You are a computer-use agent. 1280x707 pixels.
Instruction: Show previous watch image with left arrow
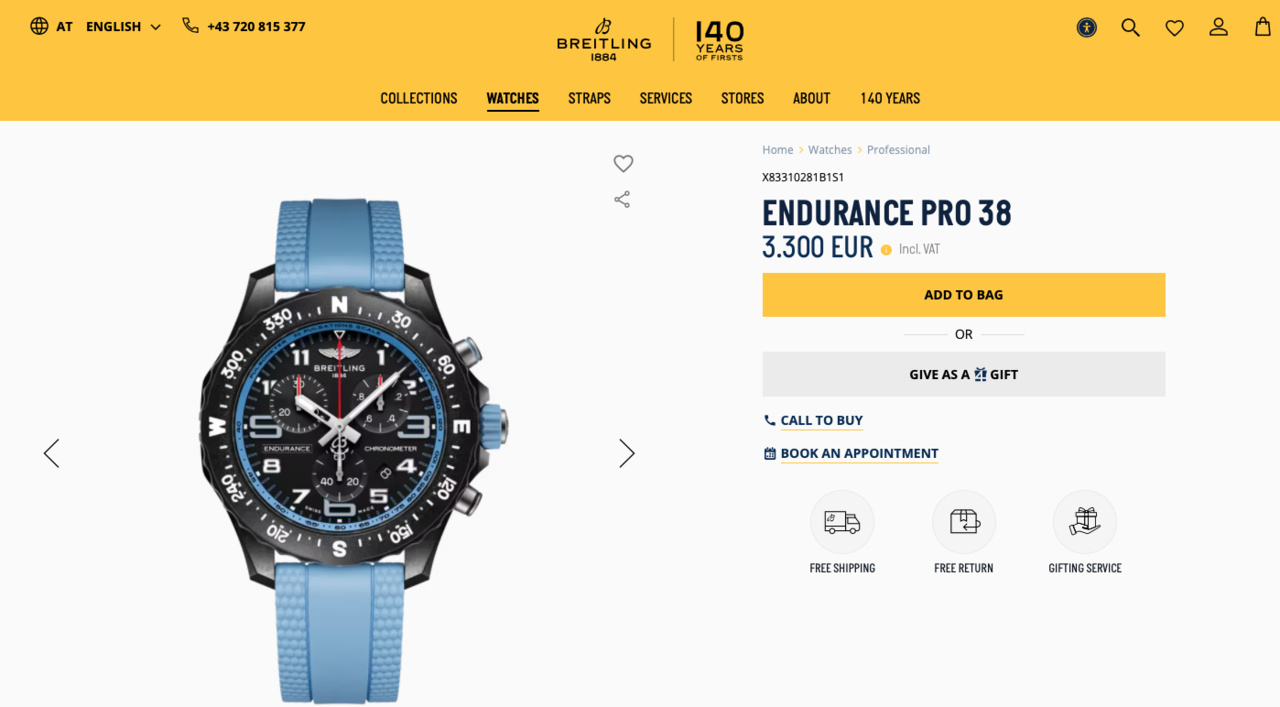[x=51, y=453]
